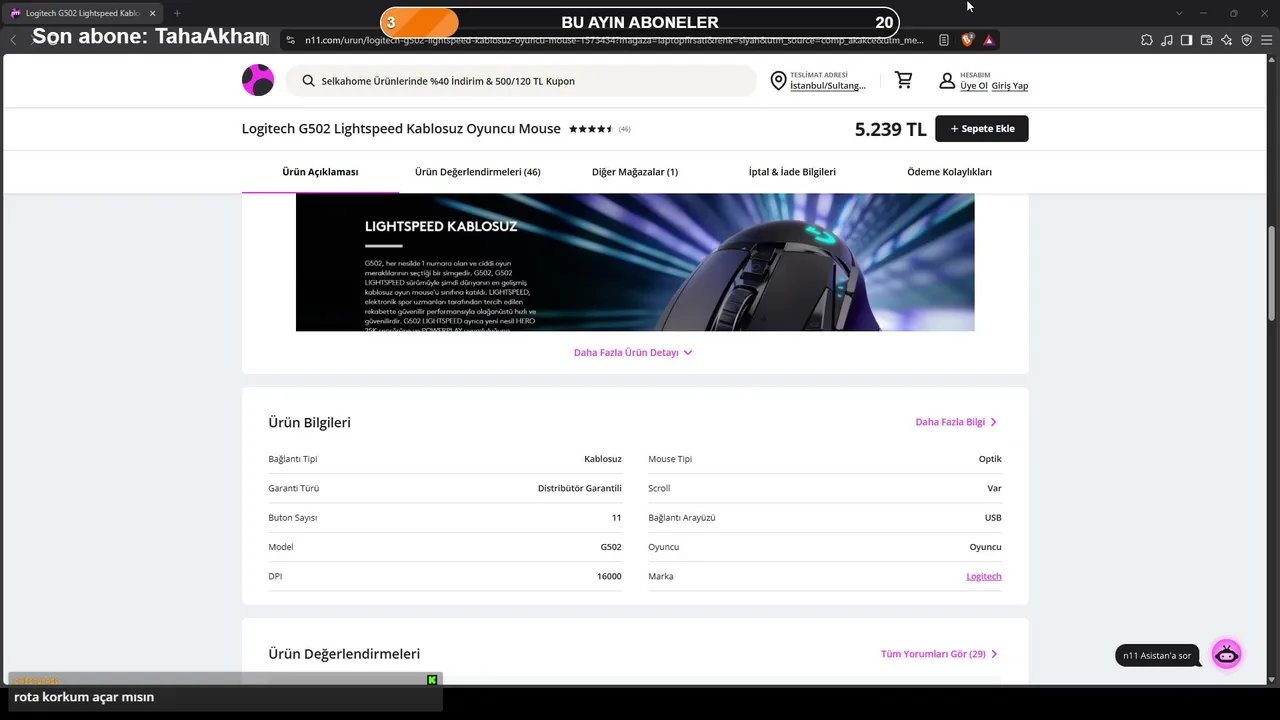Click the Mouse Tipi value Optik
The width and height of the screenshot is (1280, 720).
(x=990, y=459)
